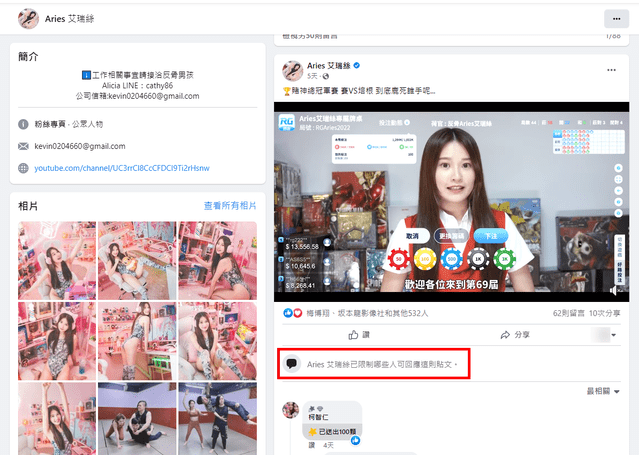
Task: Click the Aries page name in top header
Action: (69, 19)
